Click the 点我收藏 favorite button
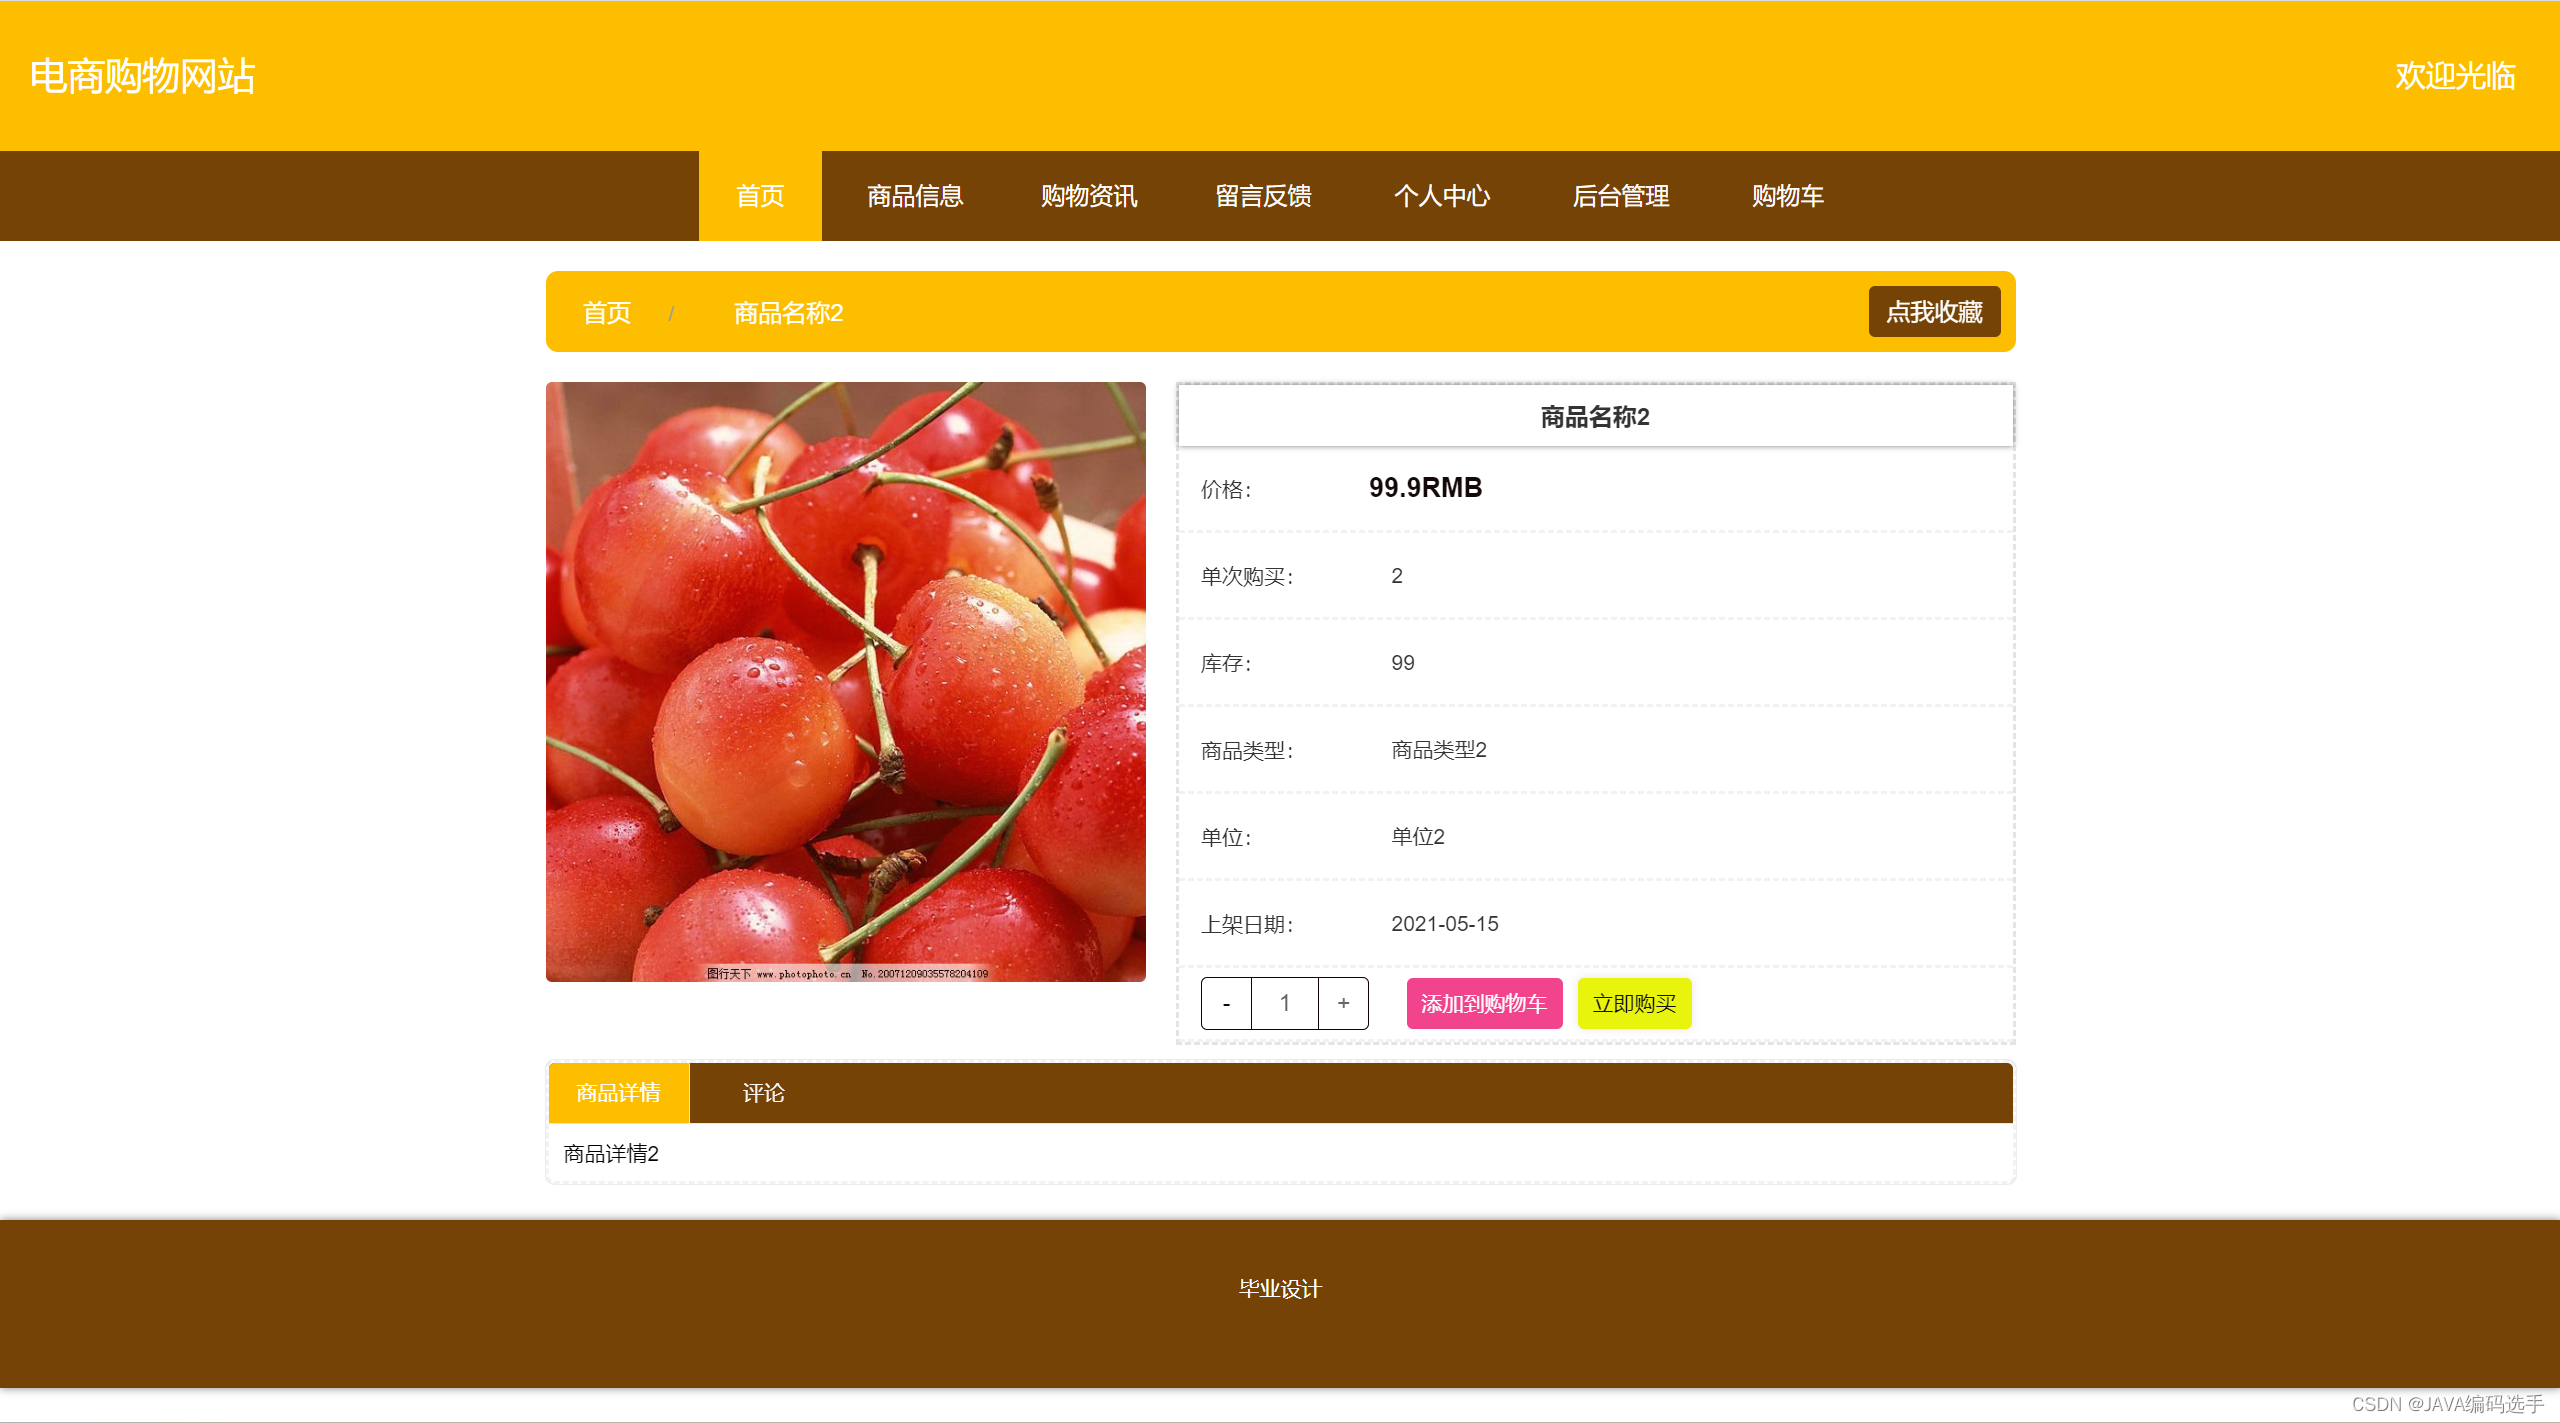The width and height of the screenshot is (2560, 1423). coord(1933,311)
